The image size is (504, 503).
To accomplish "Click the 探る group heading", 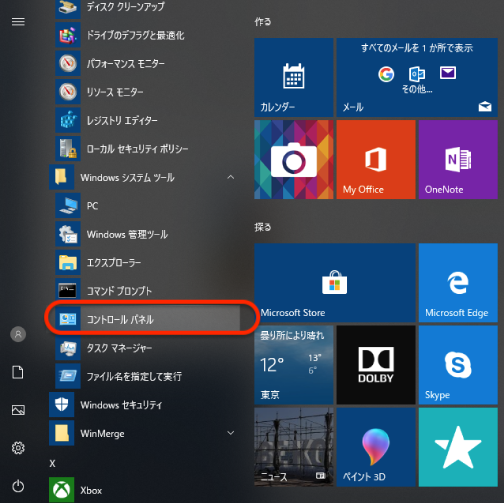I will tap(263, 227).
